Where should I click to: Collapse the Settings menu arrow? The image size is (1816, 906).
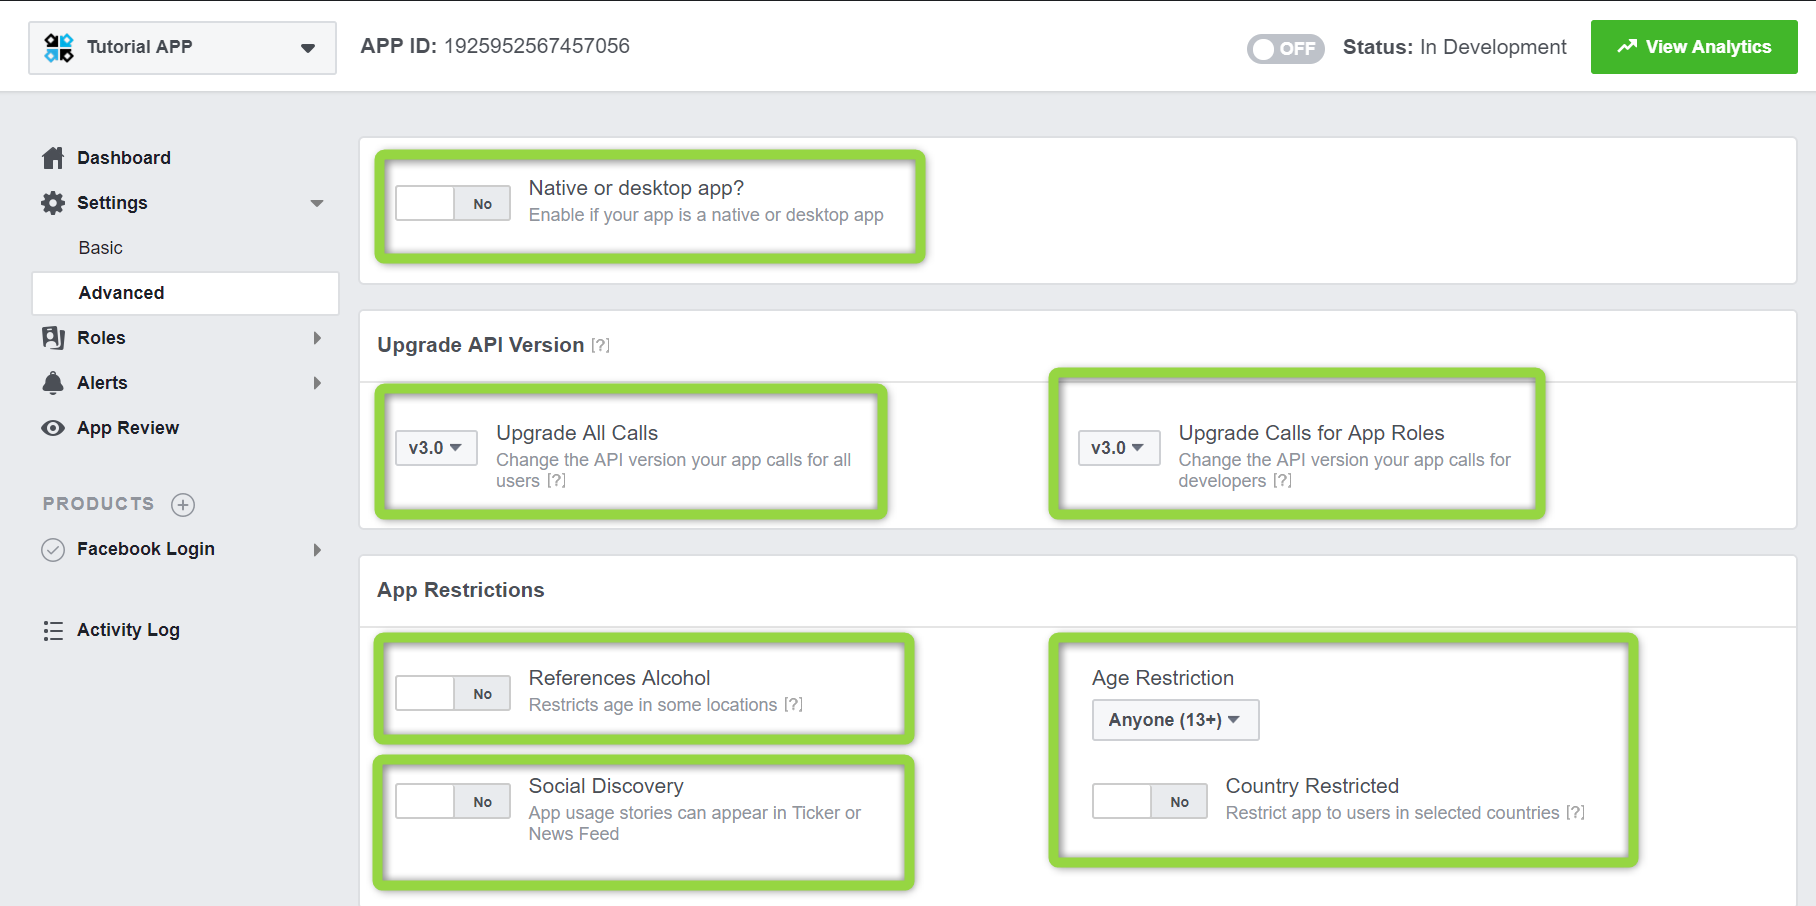click(x=317, y=203)
